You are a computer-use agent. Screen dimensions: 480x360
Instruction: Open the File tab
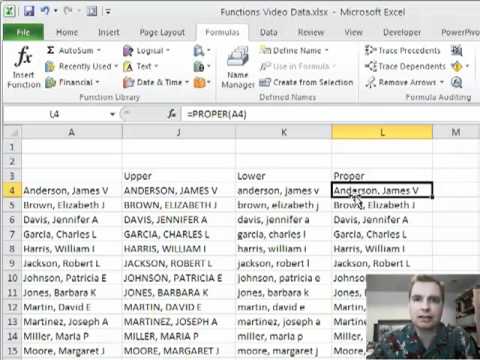(23, 32)
